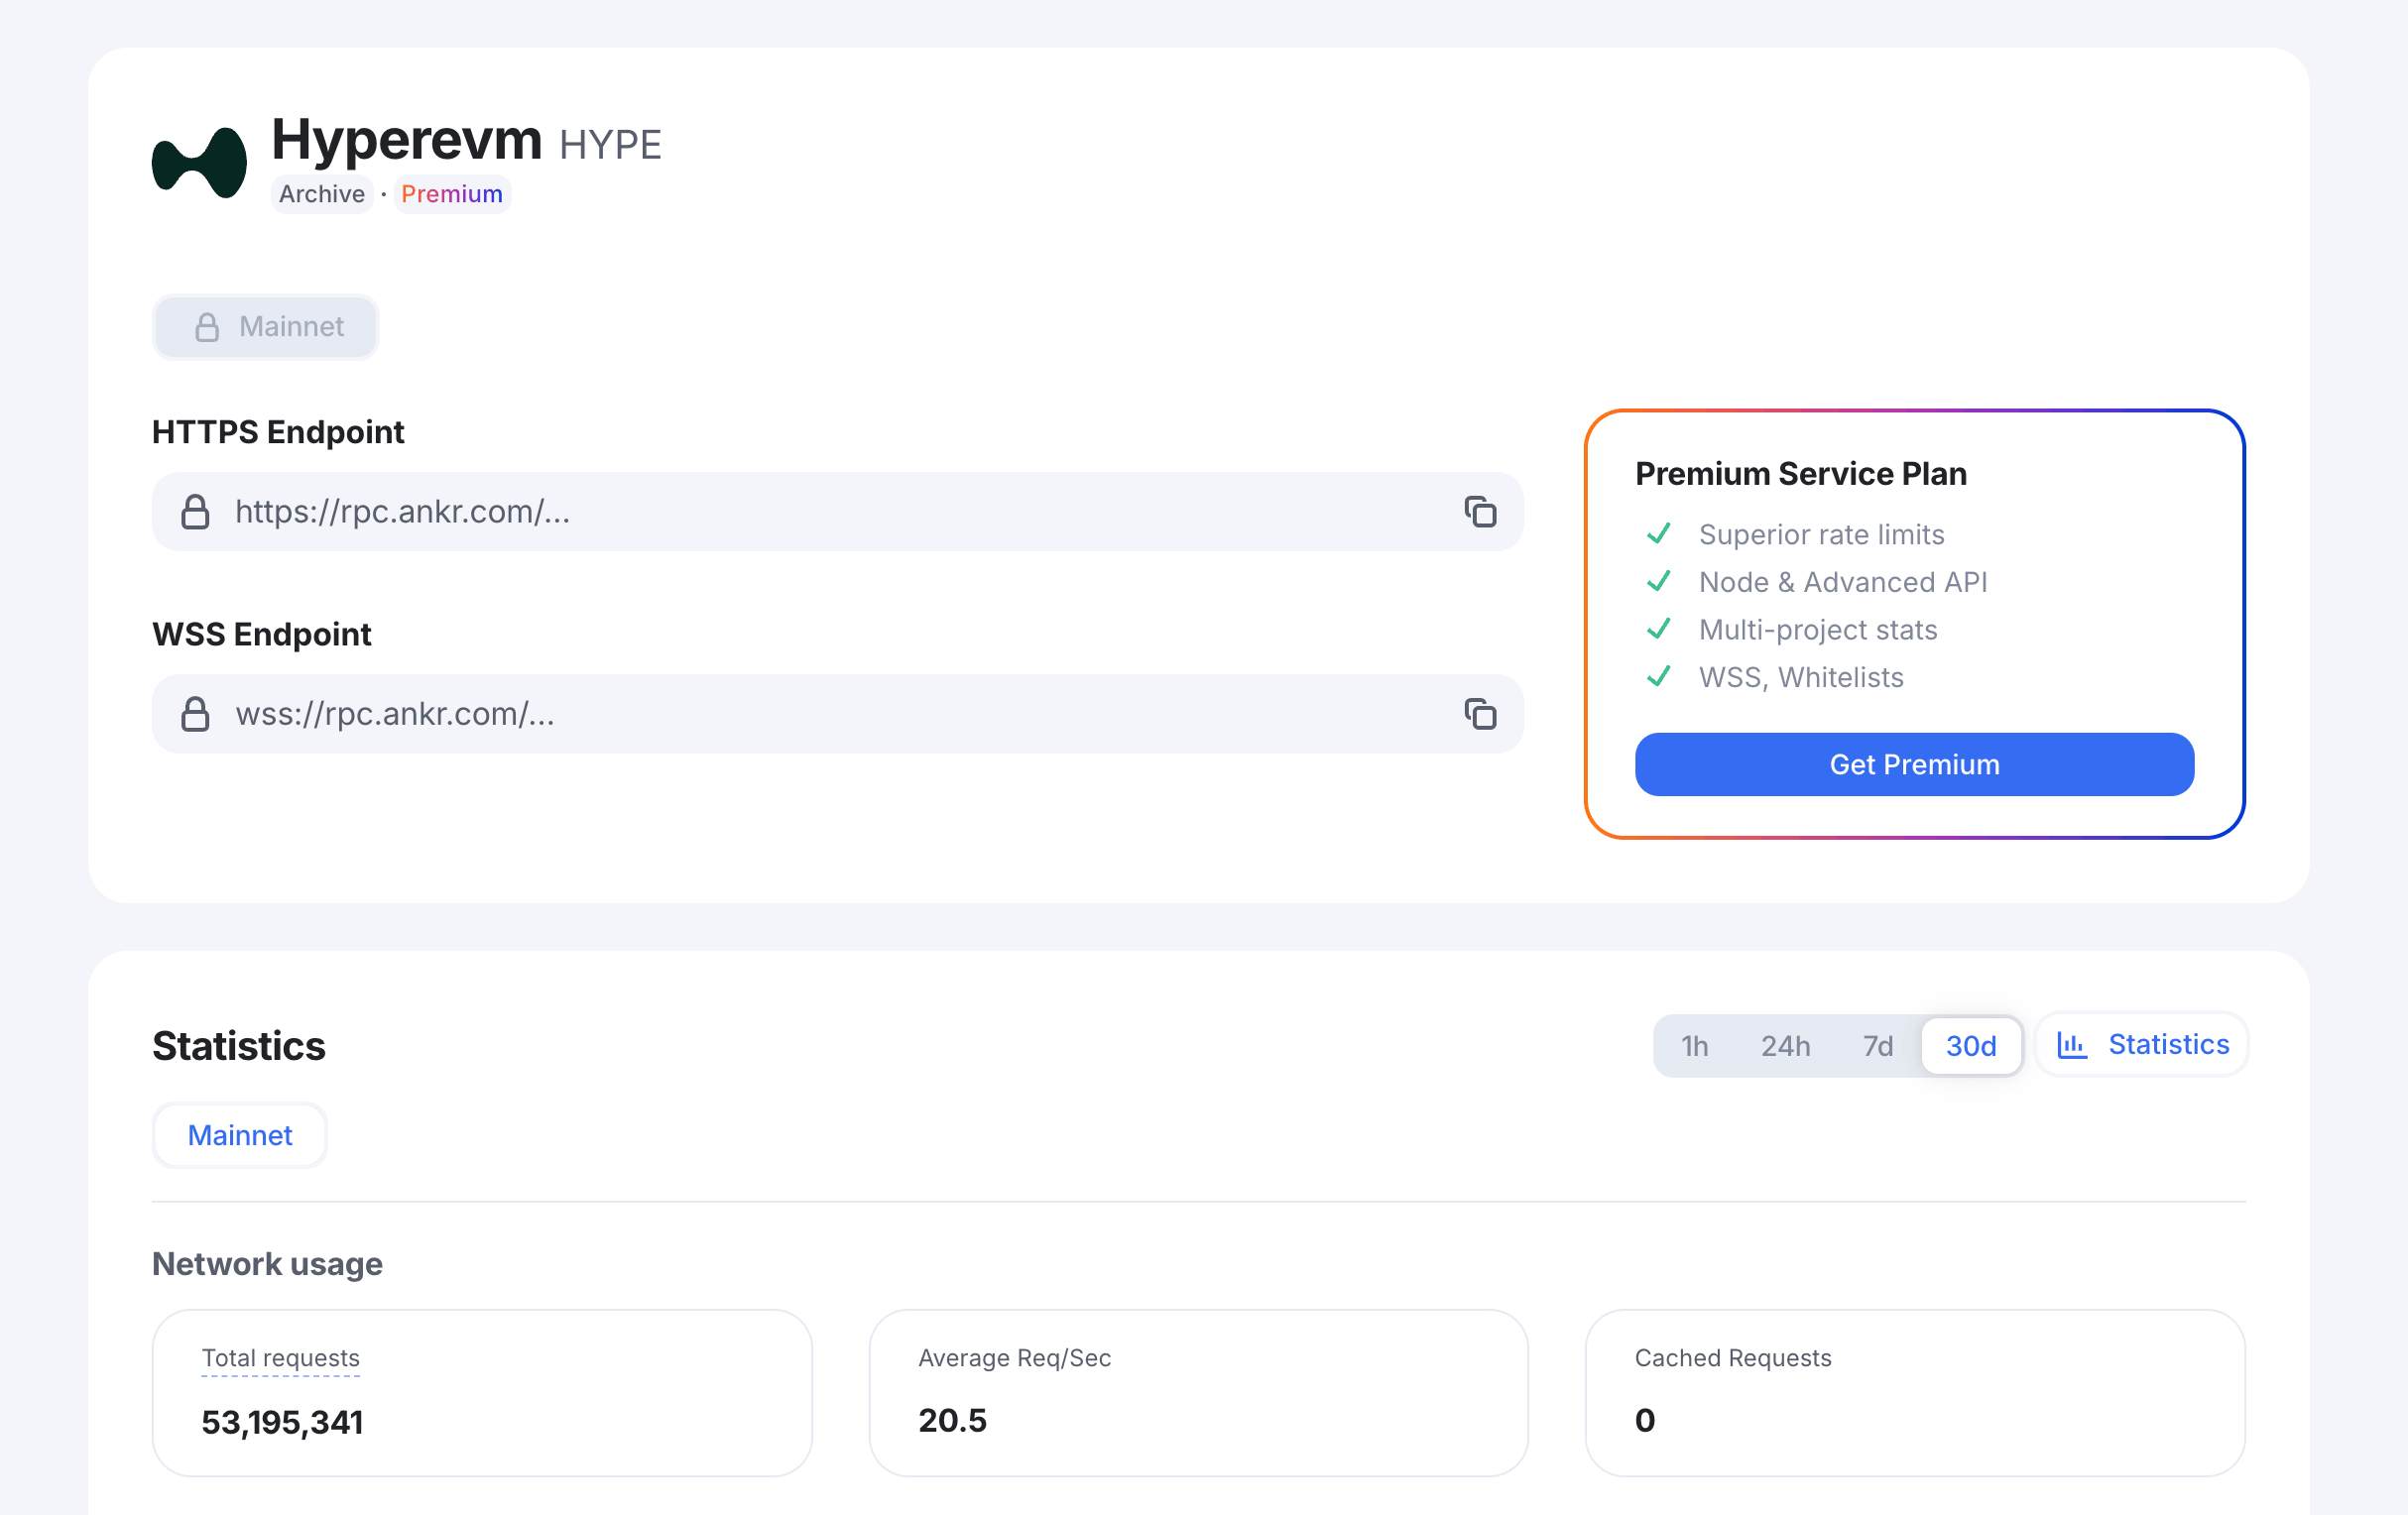
Task: Click the HTTPS Endpoint heading
Action: pos(278,432)
